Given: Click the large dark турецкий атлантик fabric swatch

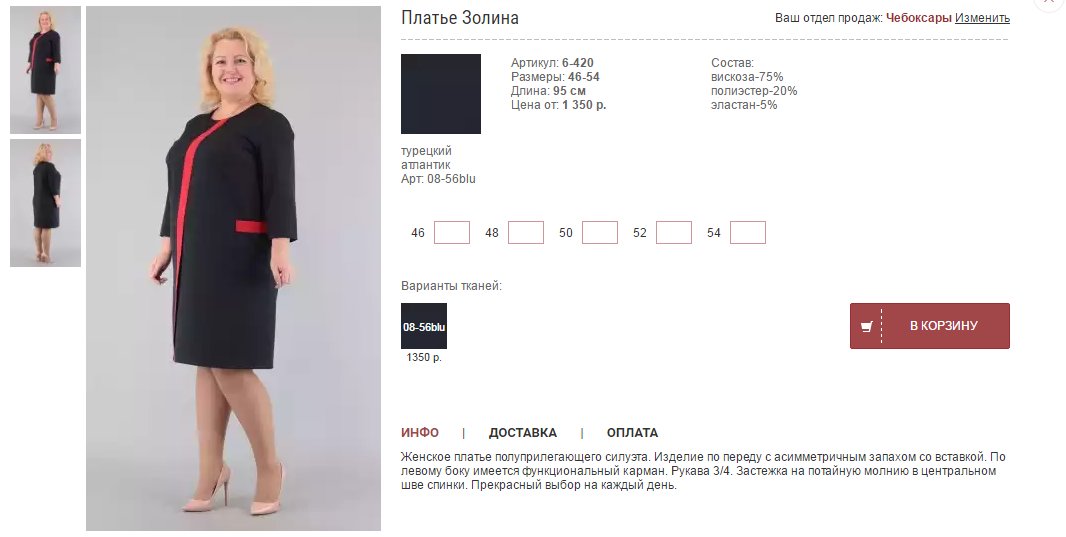Looking at the screenshot, I should click(x=441, y=94).
